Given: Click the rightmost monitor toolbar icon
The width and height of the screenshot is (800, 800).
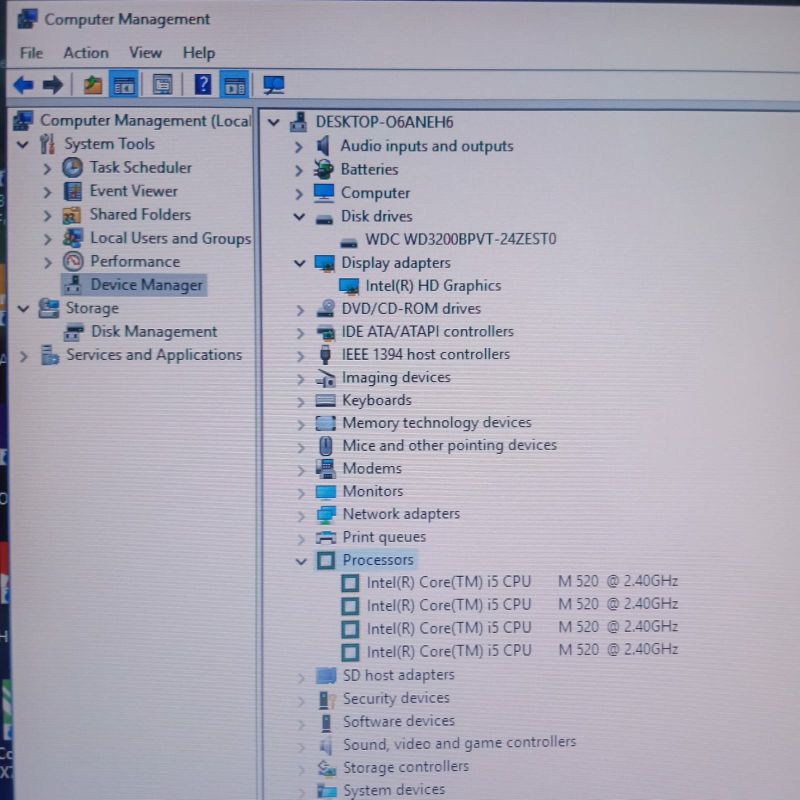Looking at the screenshot, I should [274, 84].
